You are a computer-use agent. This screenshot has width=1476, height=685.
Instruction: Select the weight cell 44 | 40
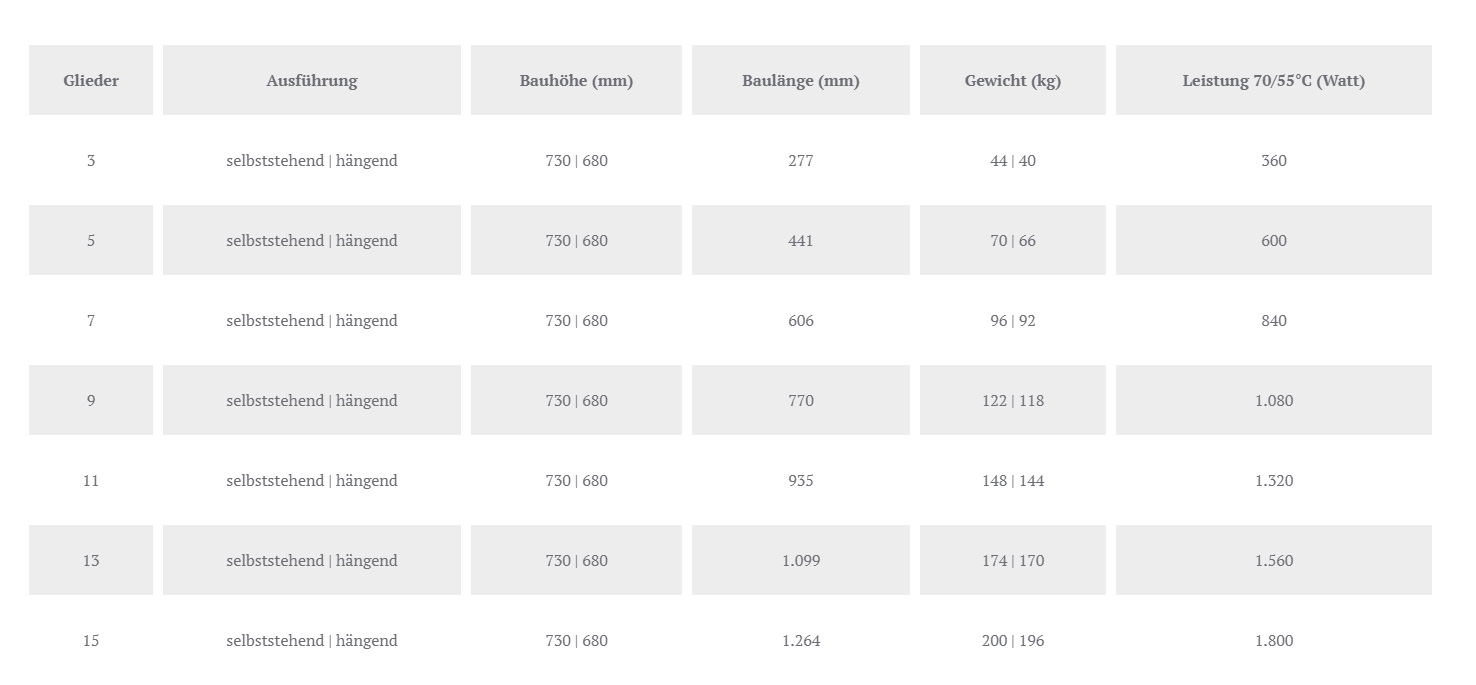tap(1013, 161)
